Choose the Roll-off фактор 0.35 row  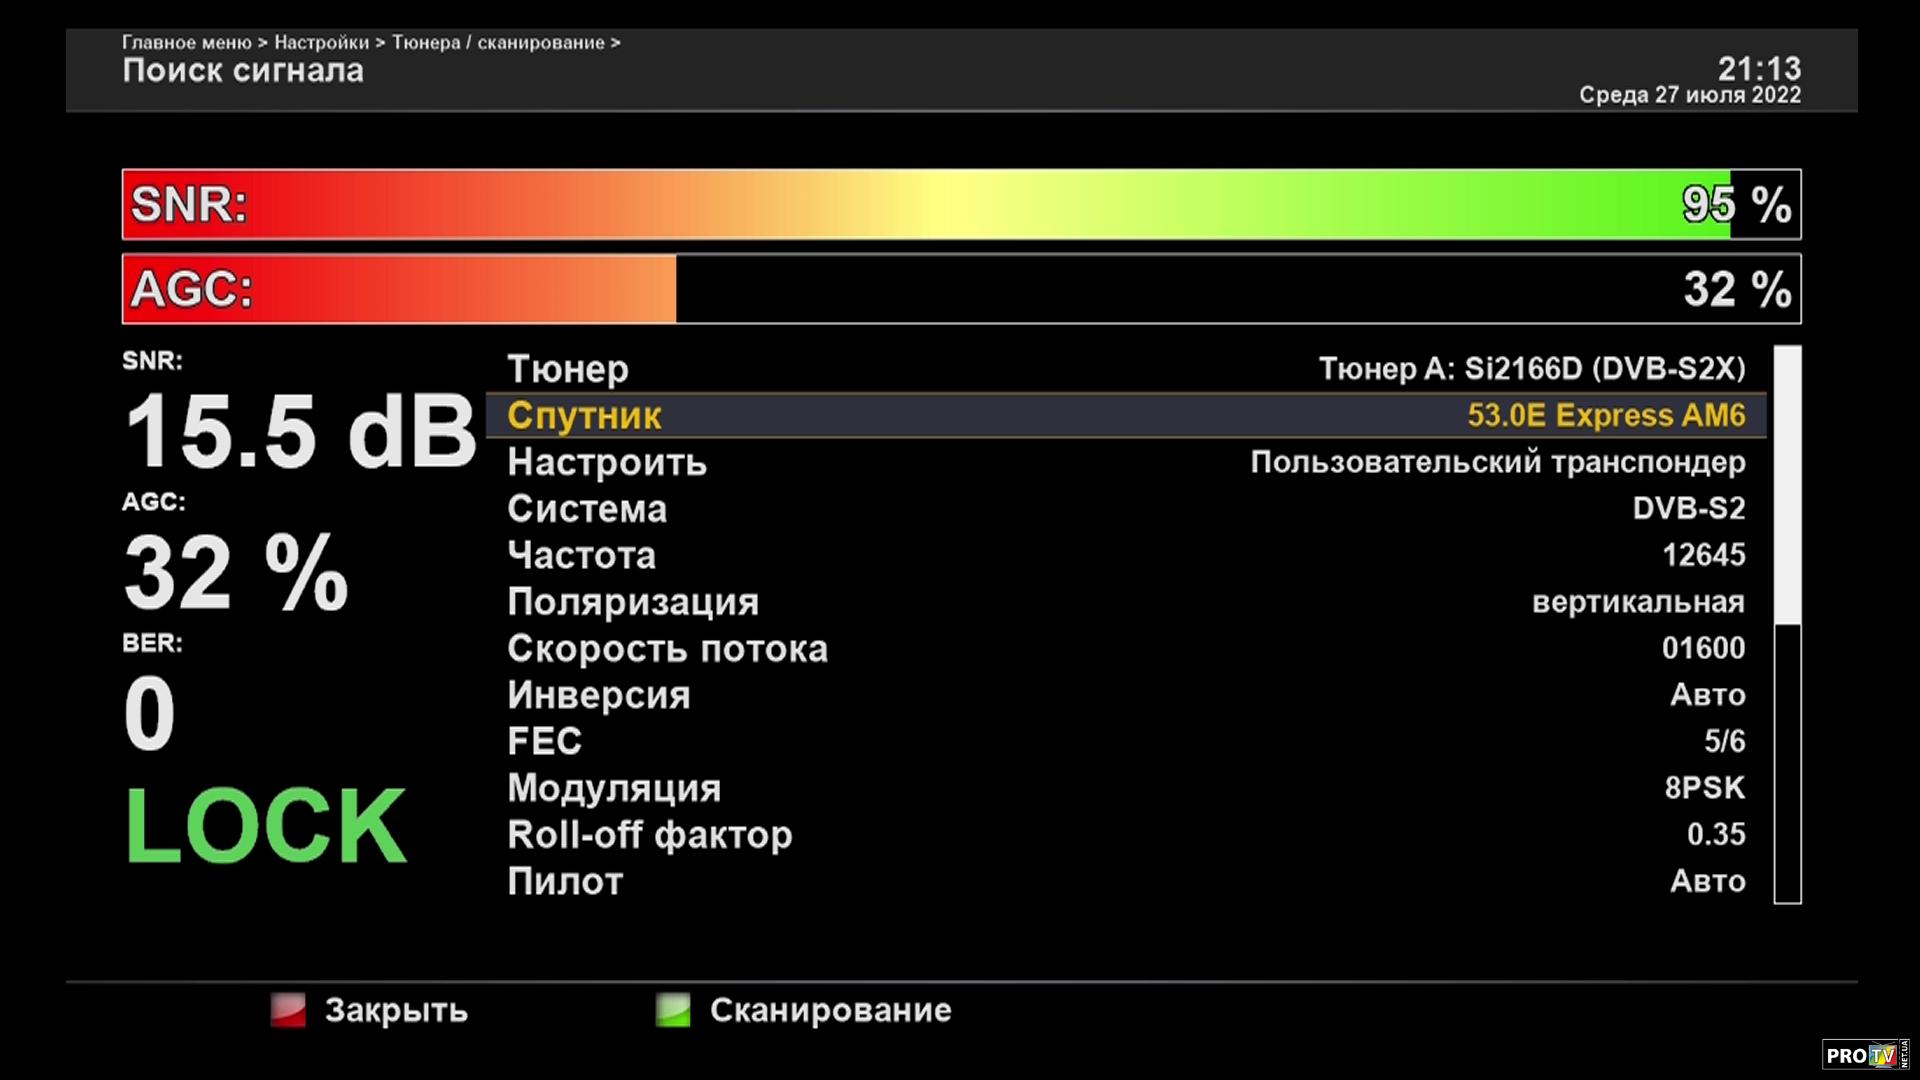pos(1125,834)
